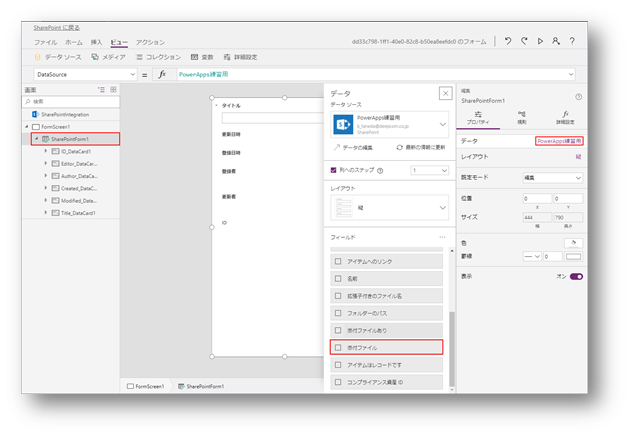Viewport: 630px width, 436px height.
Task: Expand the DataSource property dropdown
Action: pos(133,74)
